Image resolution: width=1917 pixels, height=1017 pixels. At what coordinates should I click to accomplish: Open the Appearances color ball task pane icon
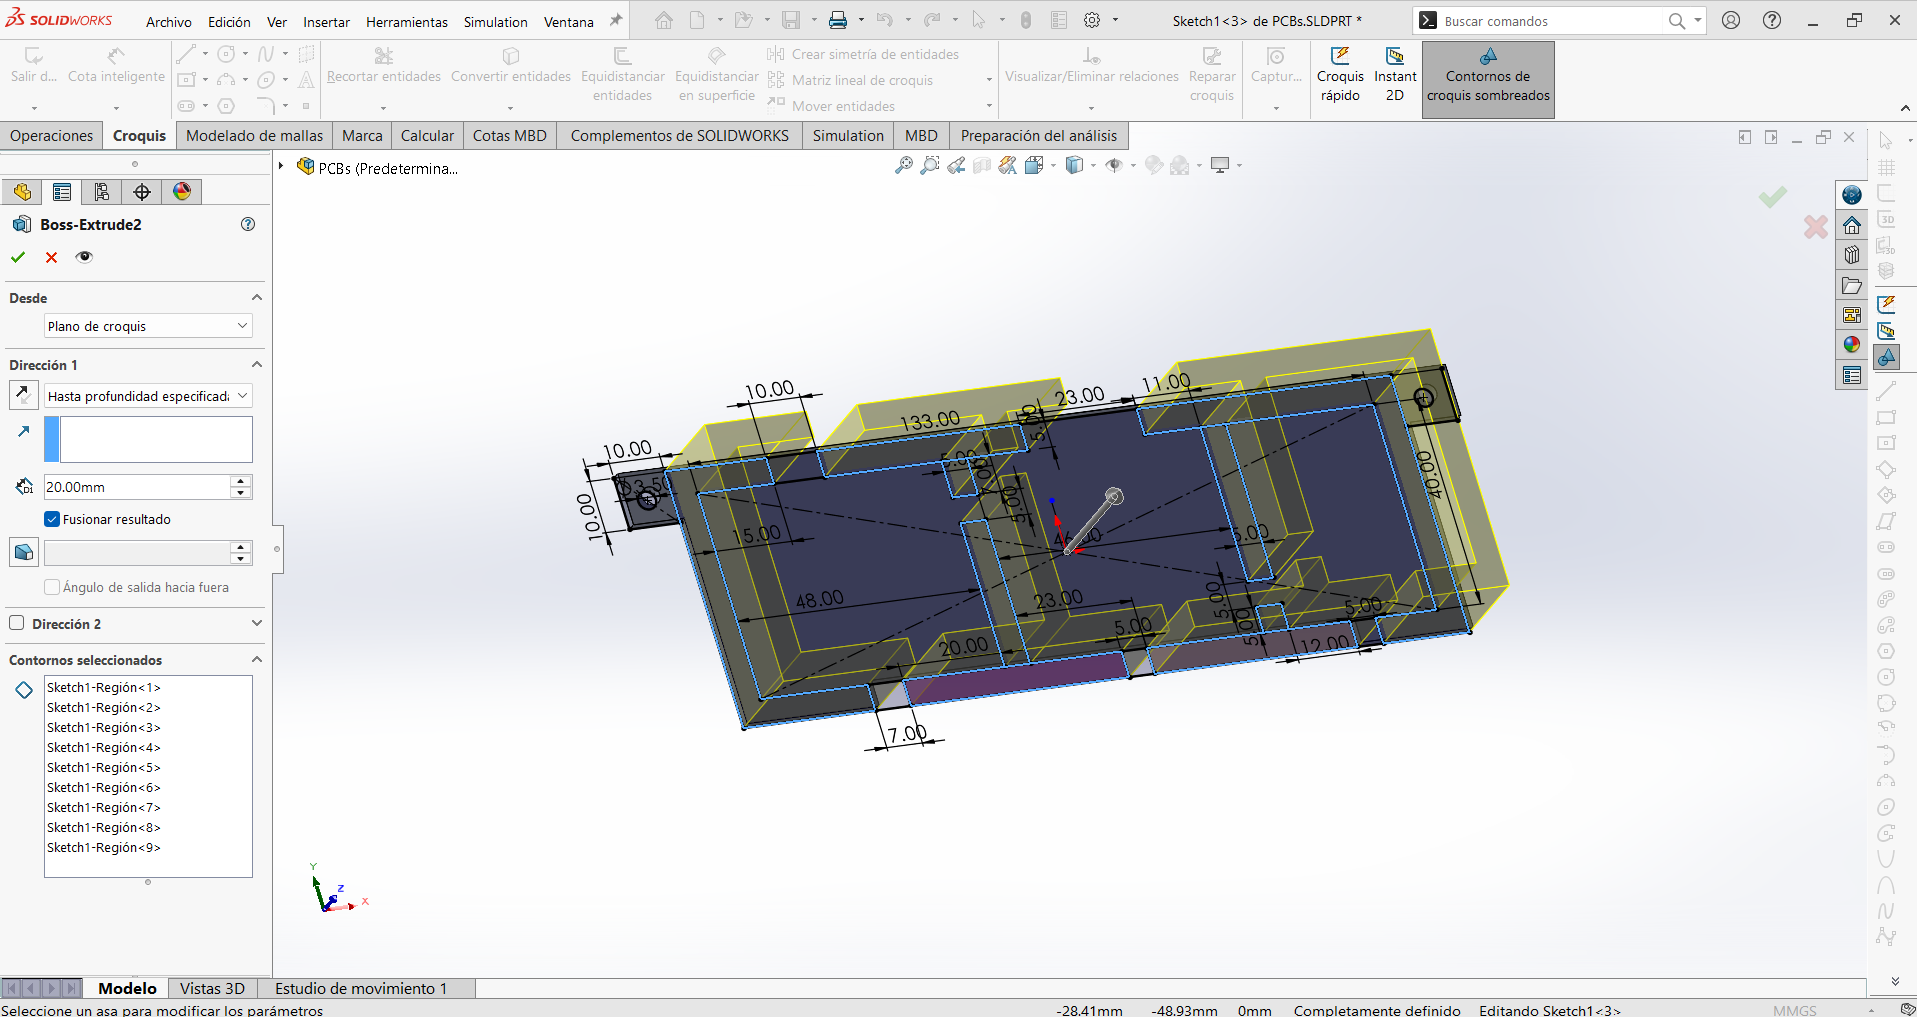pos(1852,345)
